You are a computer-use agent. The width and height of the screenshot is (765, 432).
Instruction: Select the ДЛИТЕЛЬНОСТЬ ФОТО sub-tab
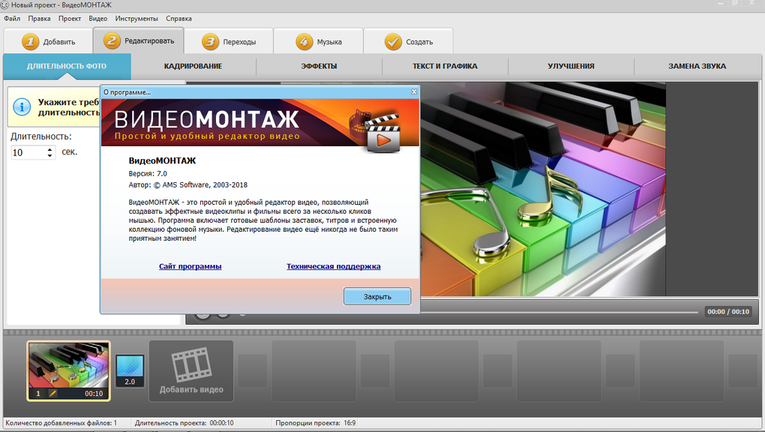(x=67, y=66)
